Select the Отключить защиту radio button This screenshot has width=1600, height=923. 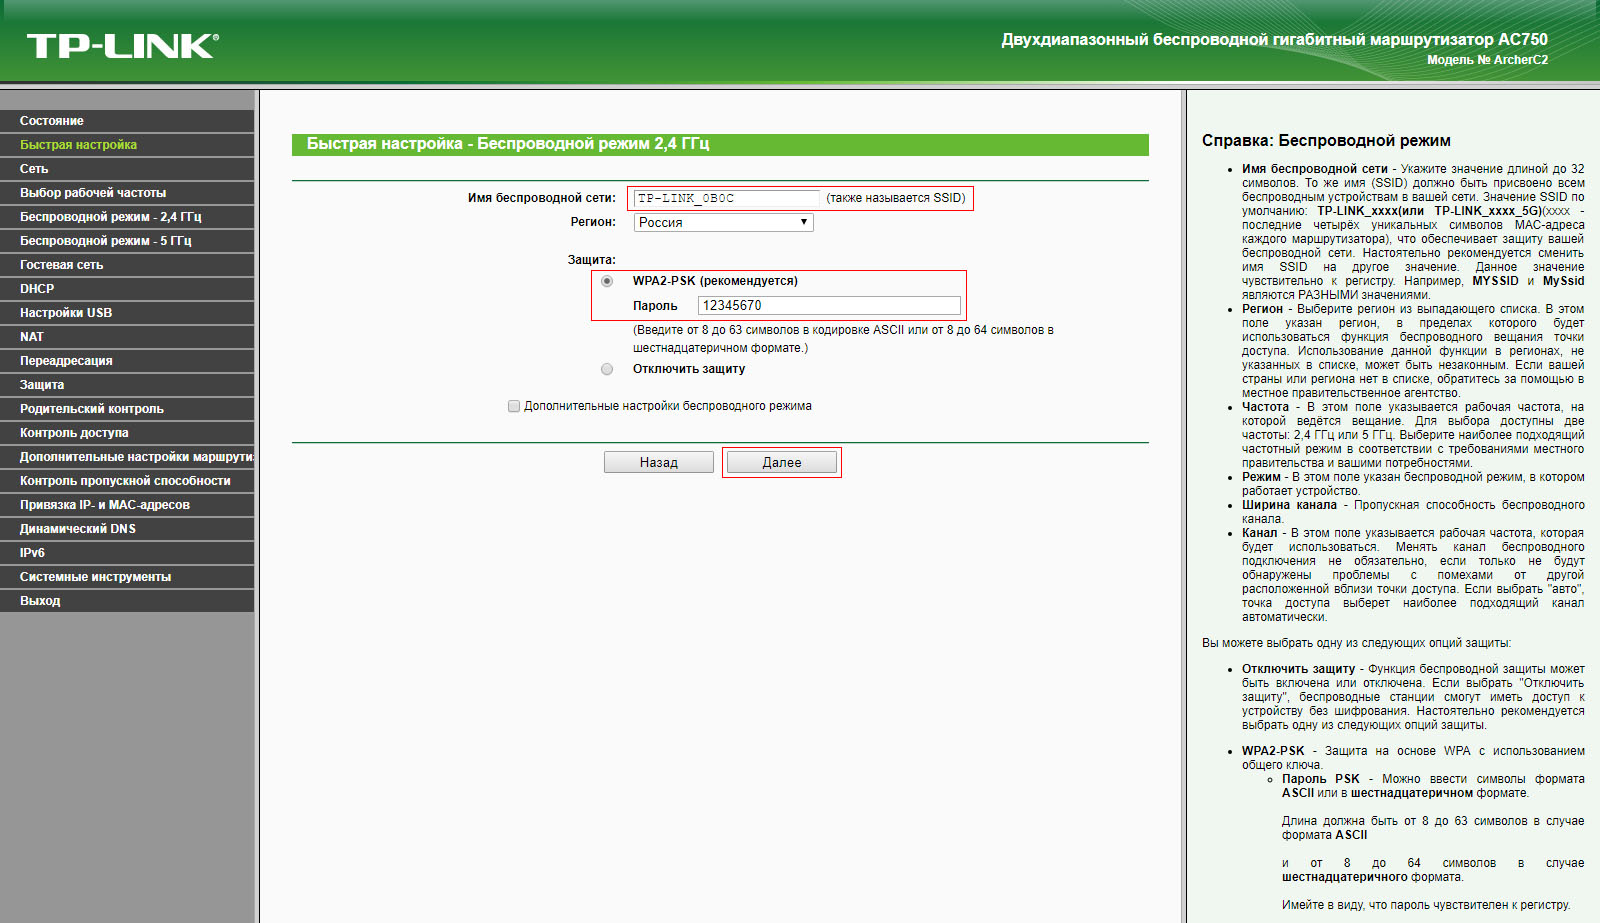(x=607, y=369)
